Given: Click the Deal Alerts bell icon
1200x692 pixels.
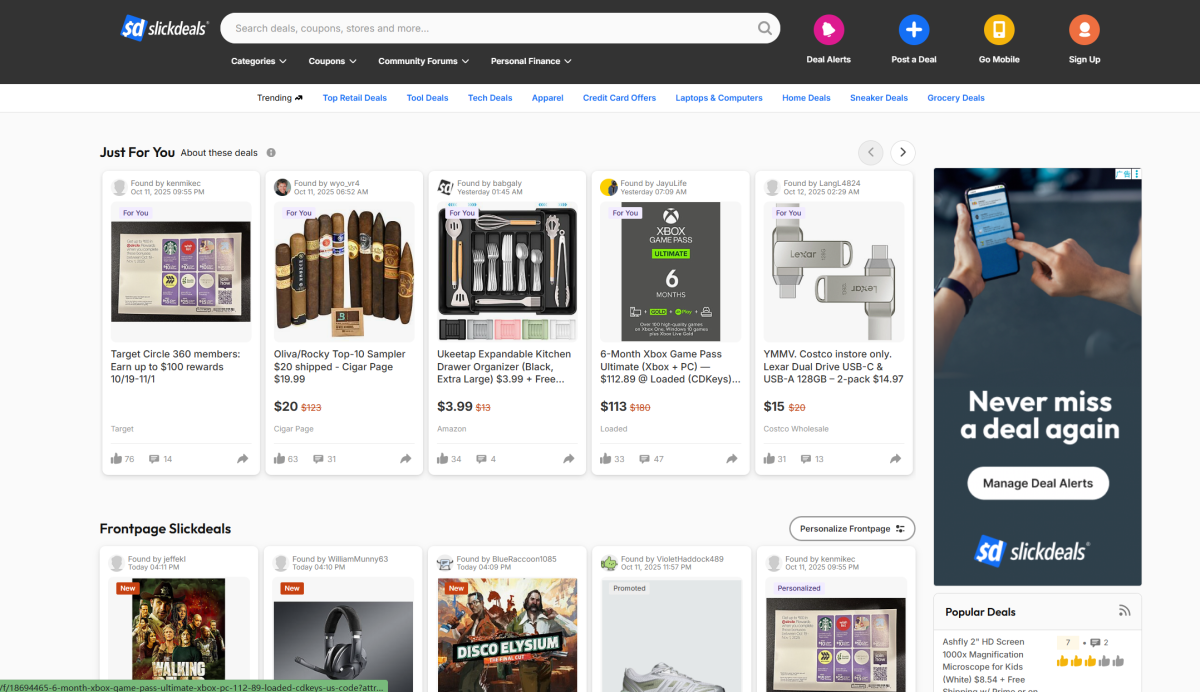Looking at the screenshot, I should [x=828, y=30].
